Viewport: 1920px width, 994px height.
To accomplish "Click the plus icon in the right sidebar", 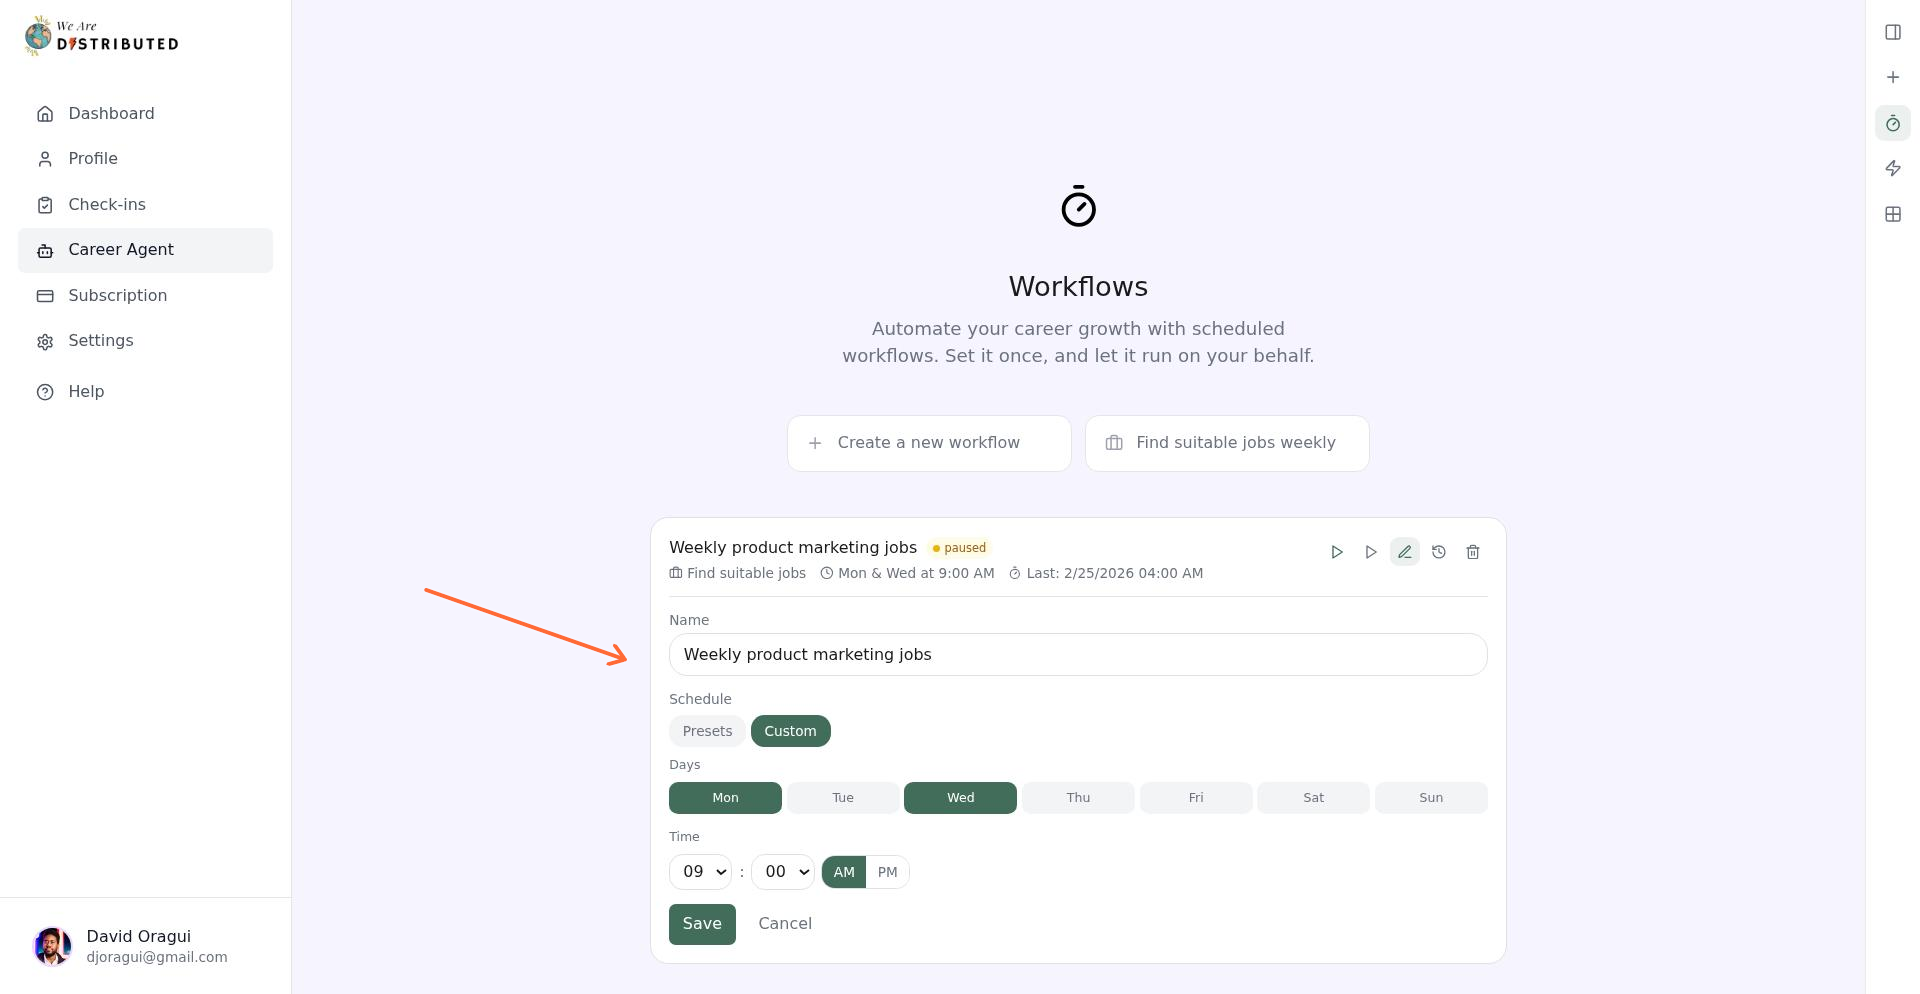I will point(1893,77).
